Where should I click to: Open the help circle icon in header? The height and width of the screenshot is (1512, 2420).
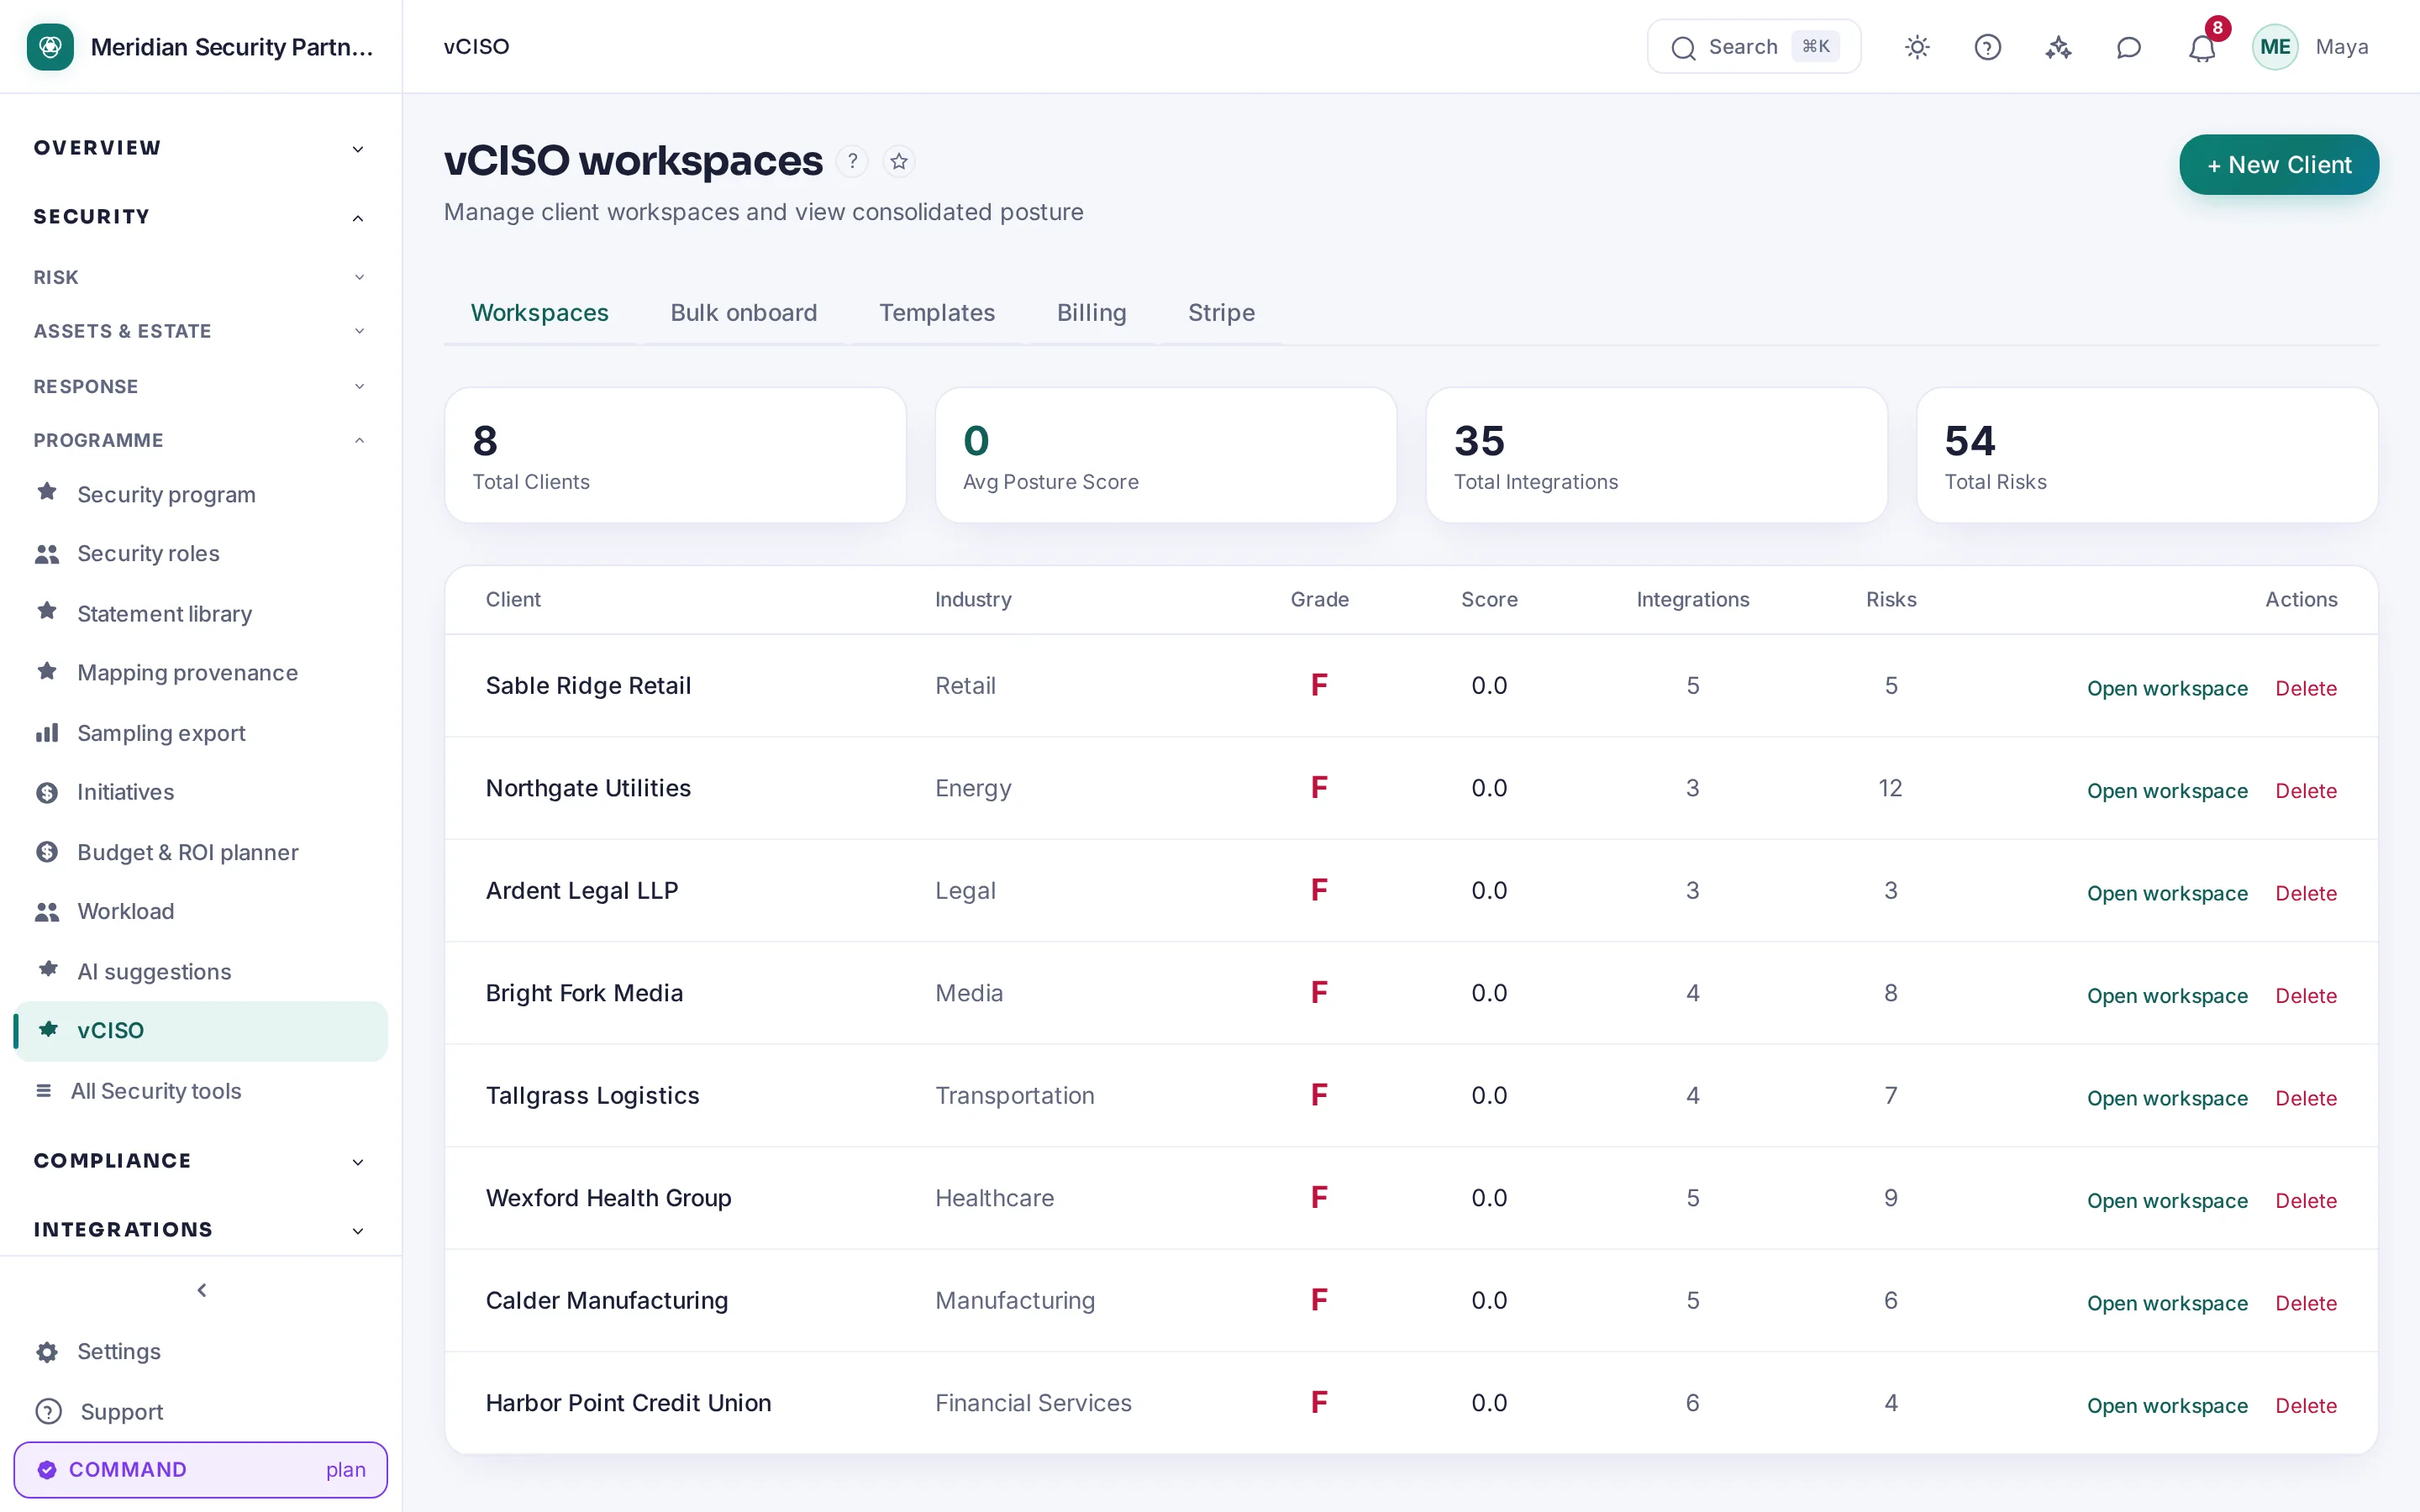click(1987, 47)
